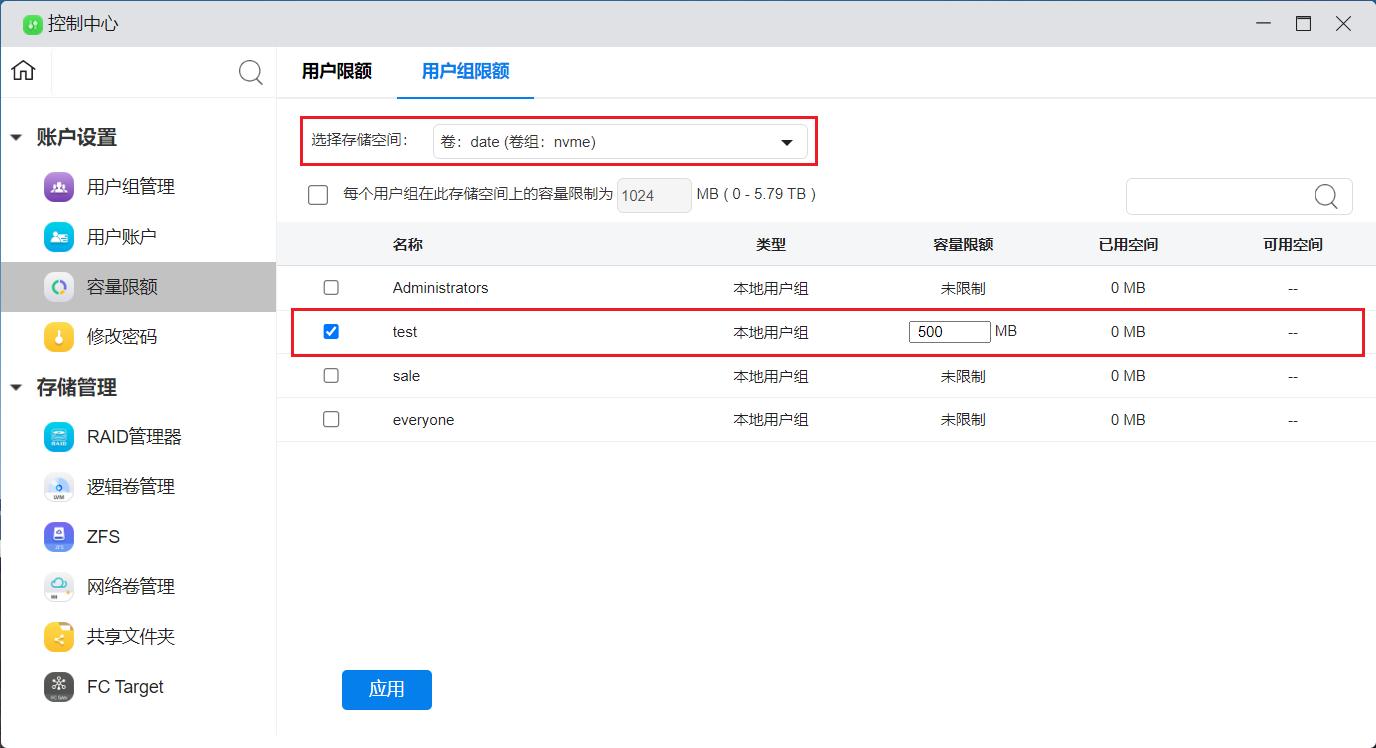The height and width of the screenshot is (748, 1376).
Task: Open the 选择存储空间 volume dropdown
Action: pyautogui.click(x=621, y=141)
